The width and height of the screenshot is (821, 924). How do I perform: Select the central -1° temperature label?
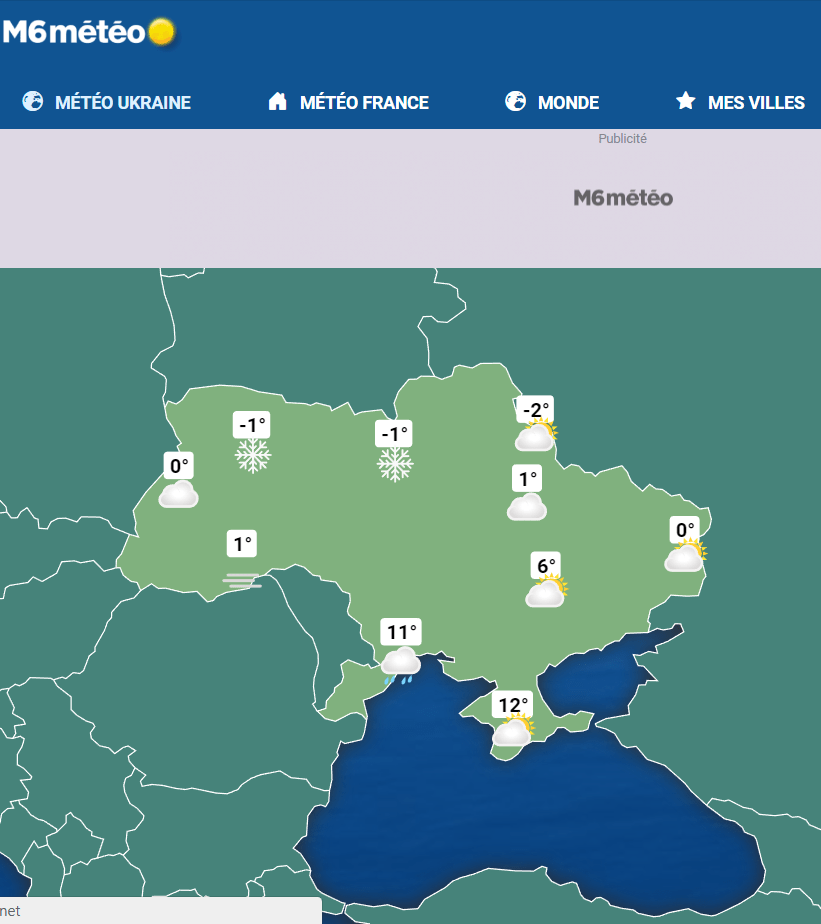pos(394,434)
